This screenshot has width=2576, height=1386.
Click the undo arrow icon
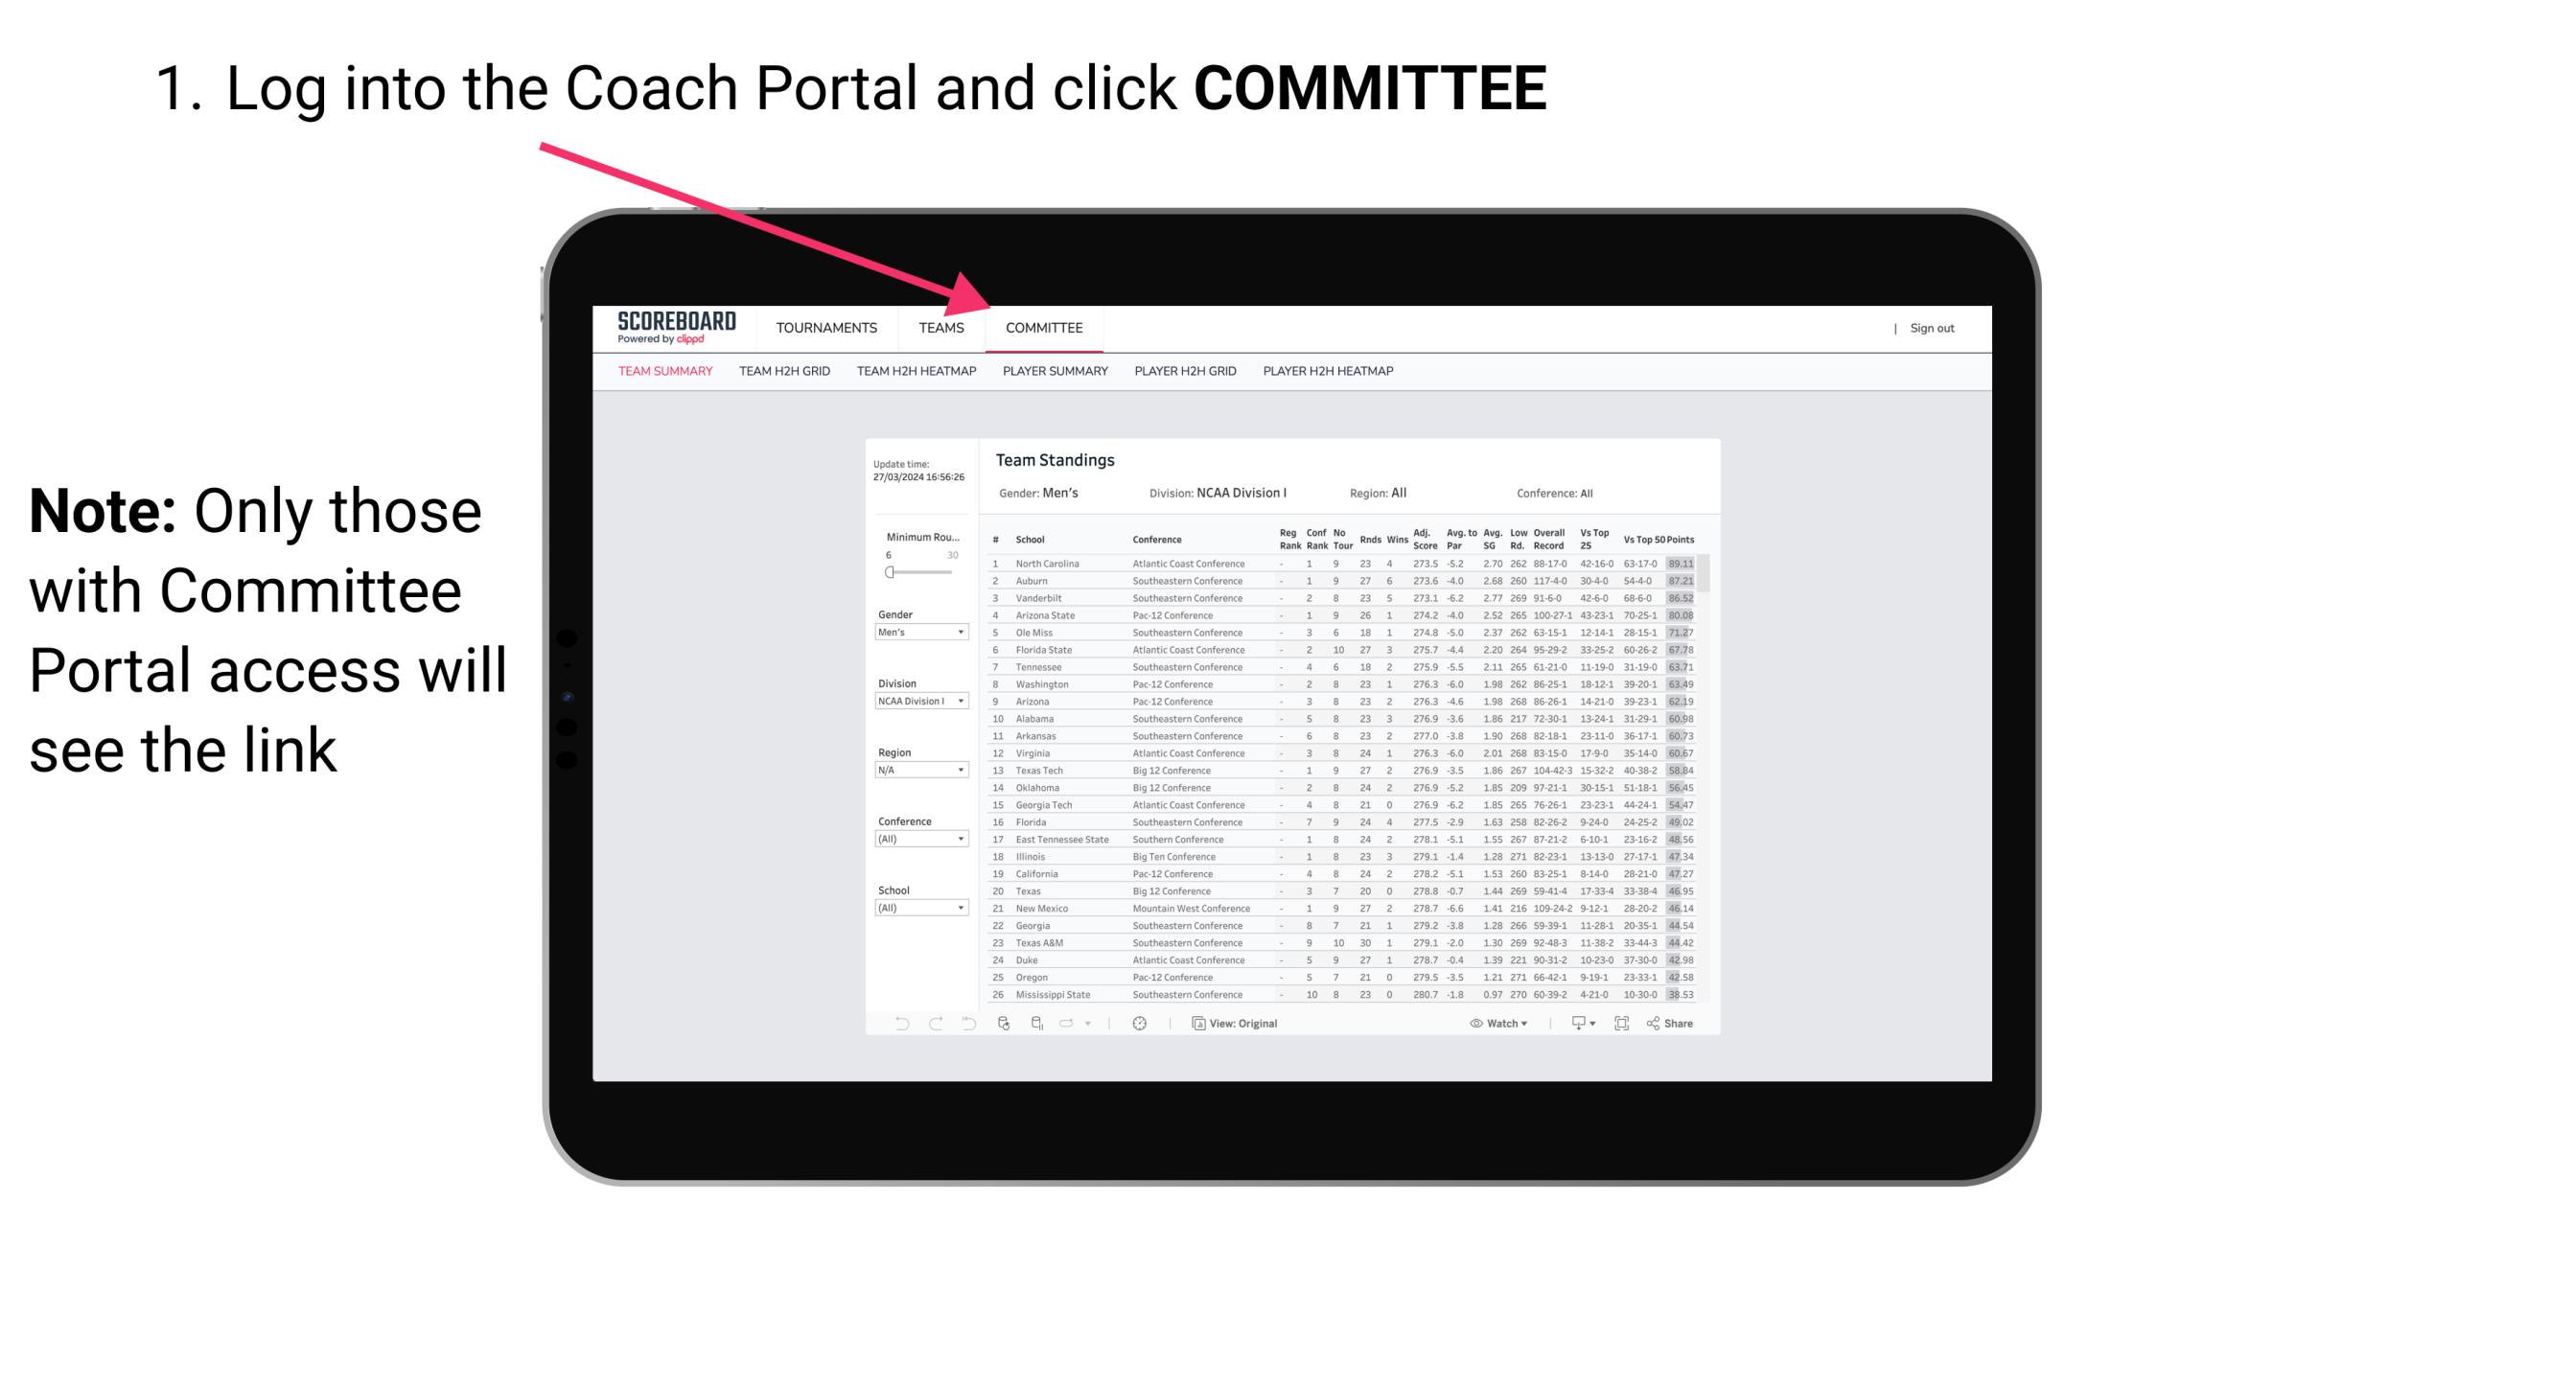click(893, 1024)
